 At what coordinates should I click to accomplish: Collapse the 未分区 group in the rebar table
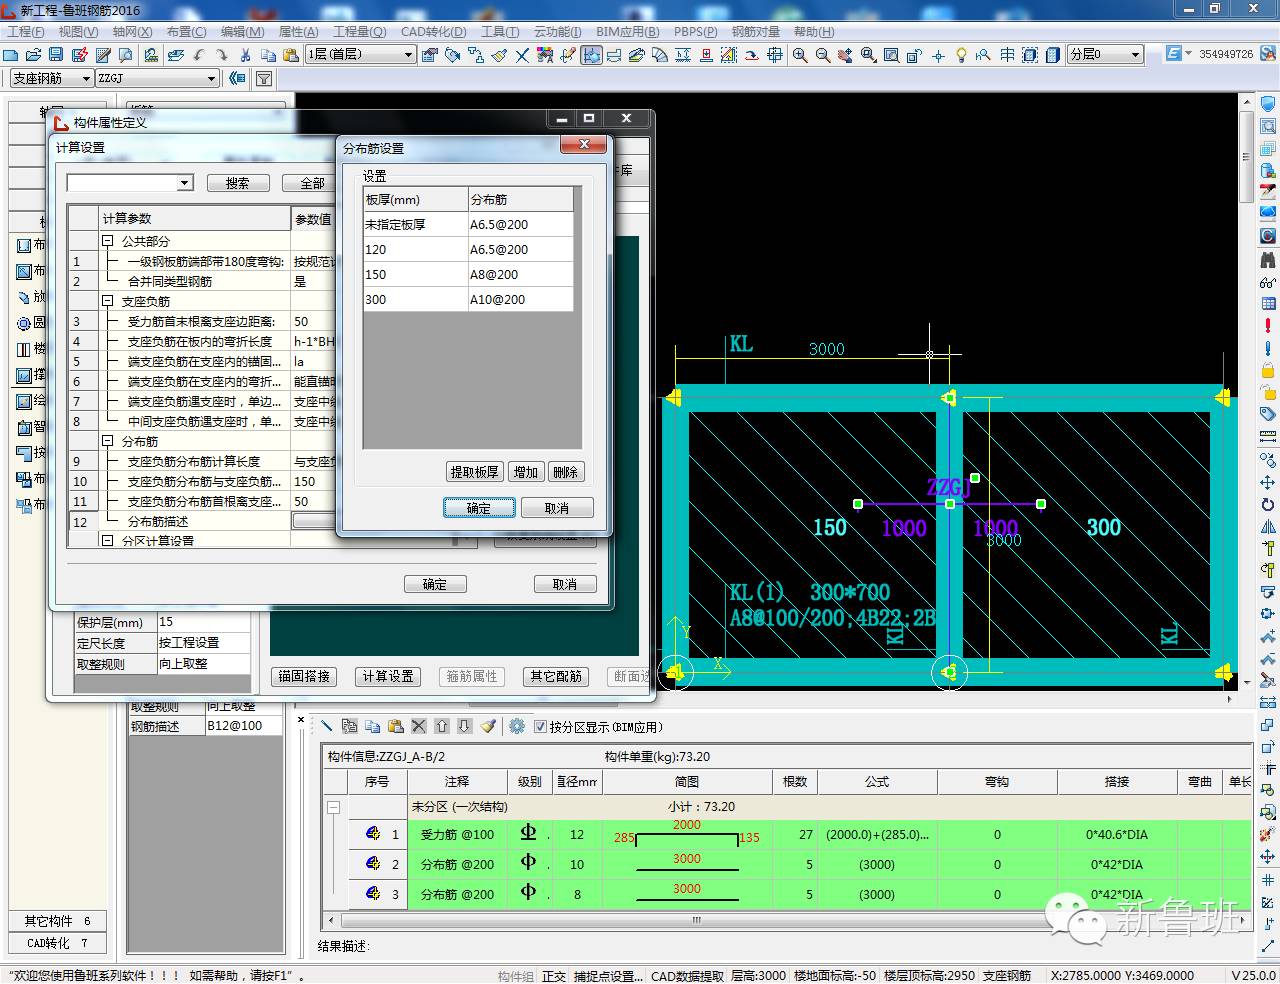tap(333, 807)
